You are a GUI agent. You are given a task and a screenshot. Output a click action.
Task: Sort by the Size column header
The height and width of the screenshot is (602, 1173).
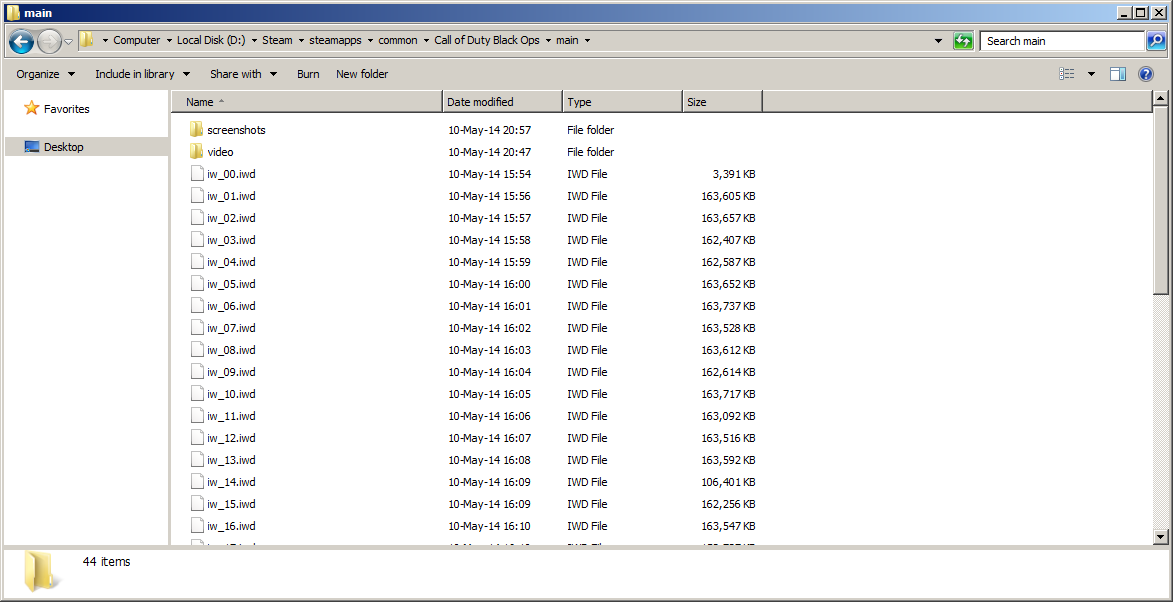pyautogui.click(x=723, y=102)
